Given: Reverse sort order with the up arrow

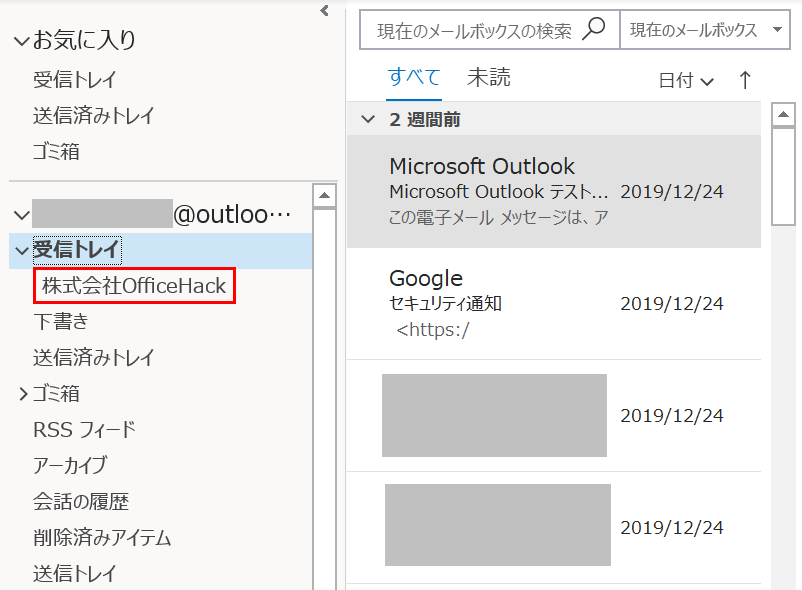Looking at the screenshot, I should coord(744,81).
